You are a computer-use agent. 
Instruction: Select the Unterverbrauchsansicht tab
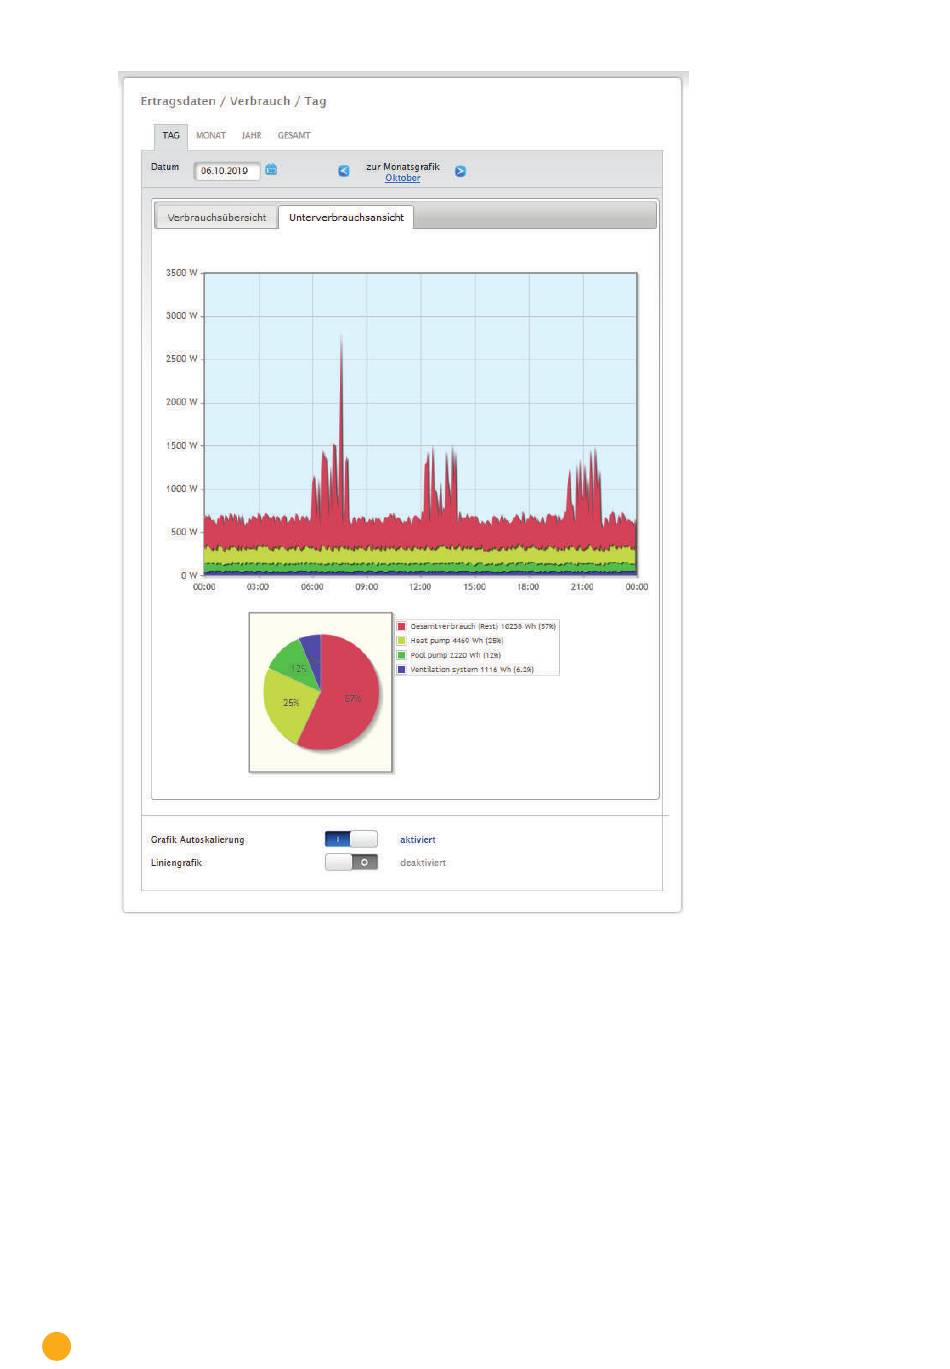pos(346,217)
